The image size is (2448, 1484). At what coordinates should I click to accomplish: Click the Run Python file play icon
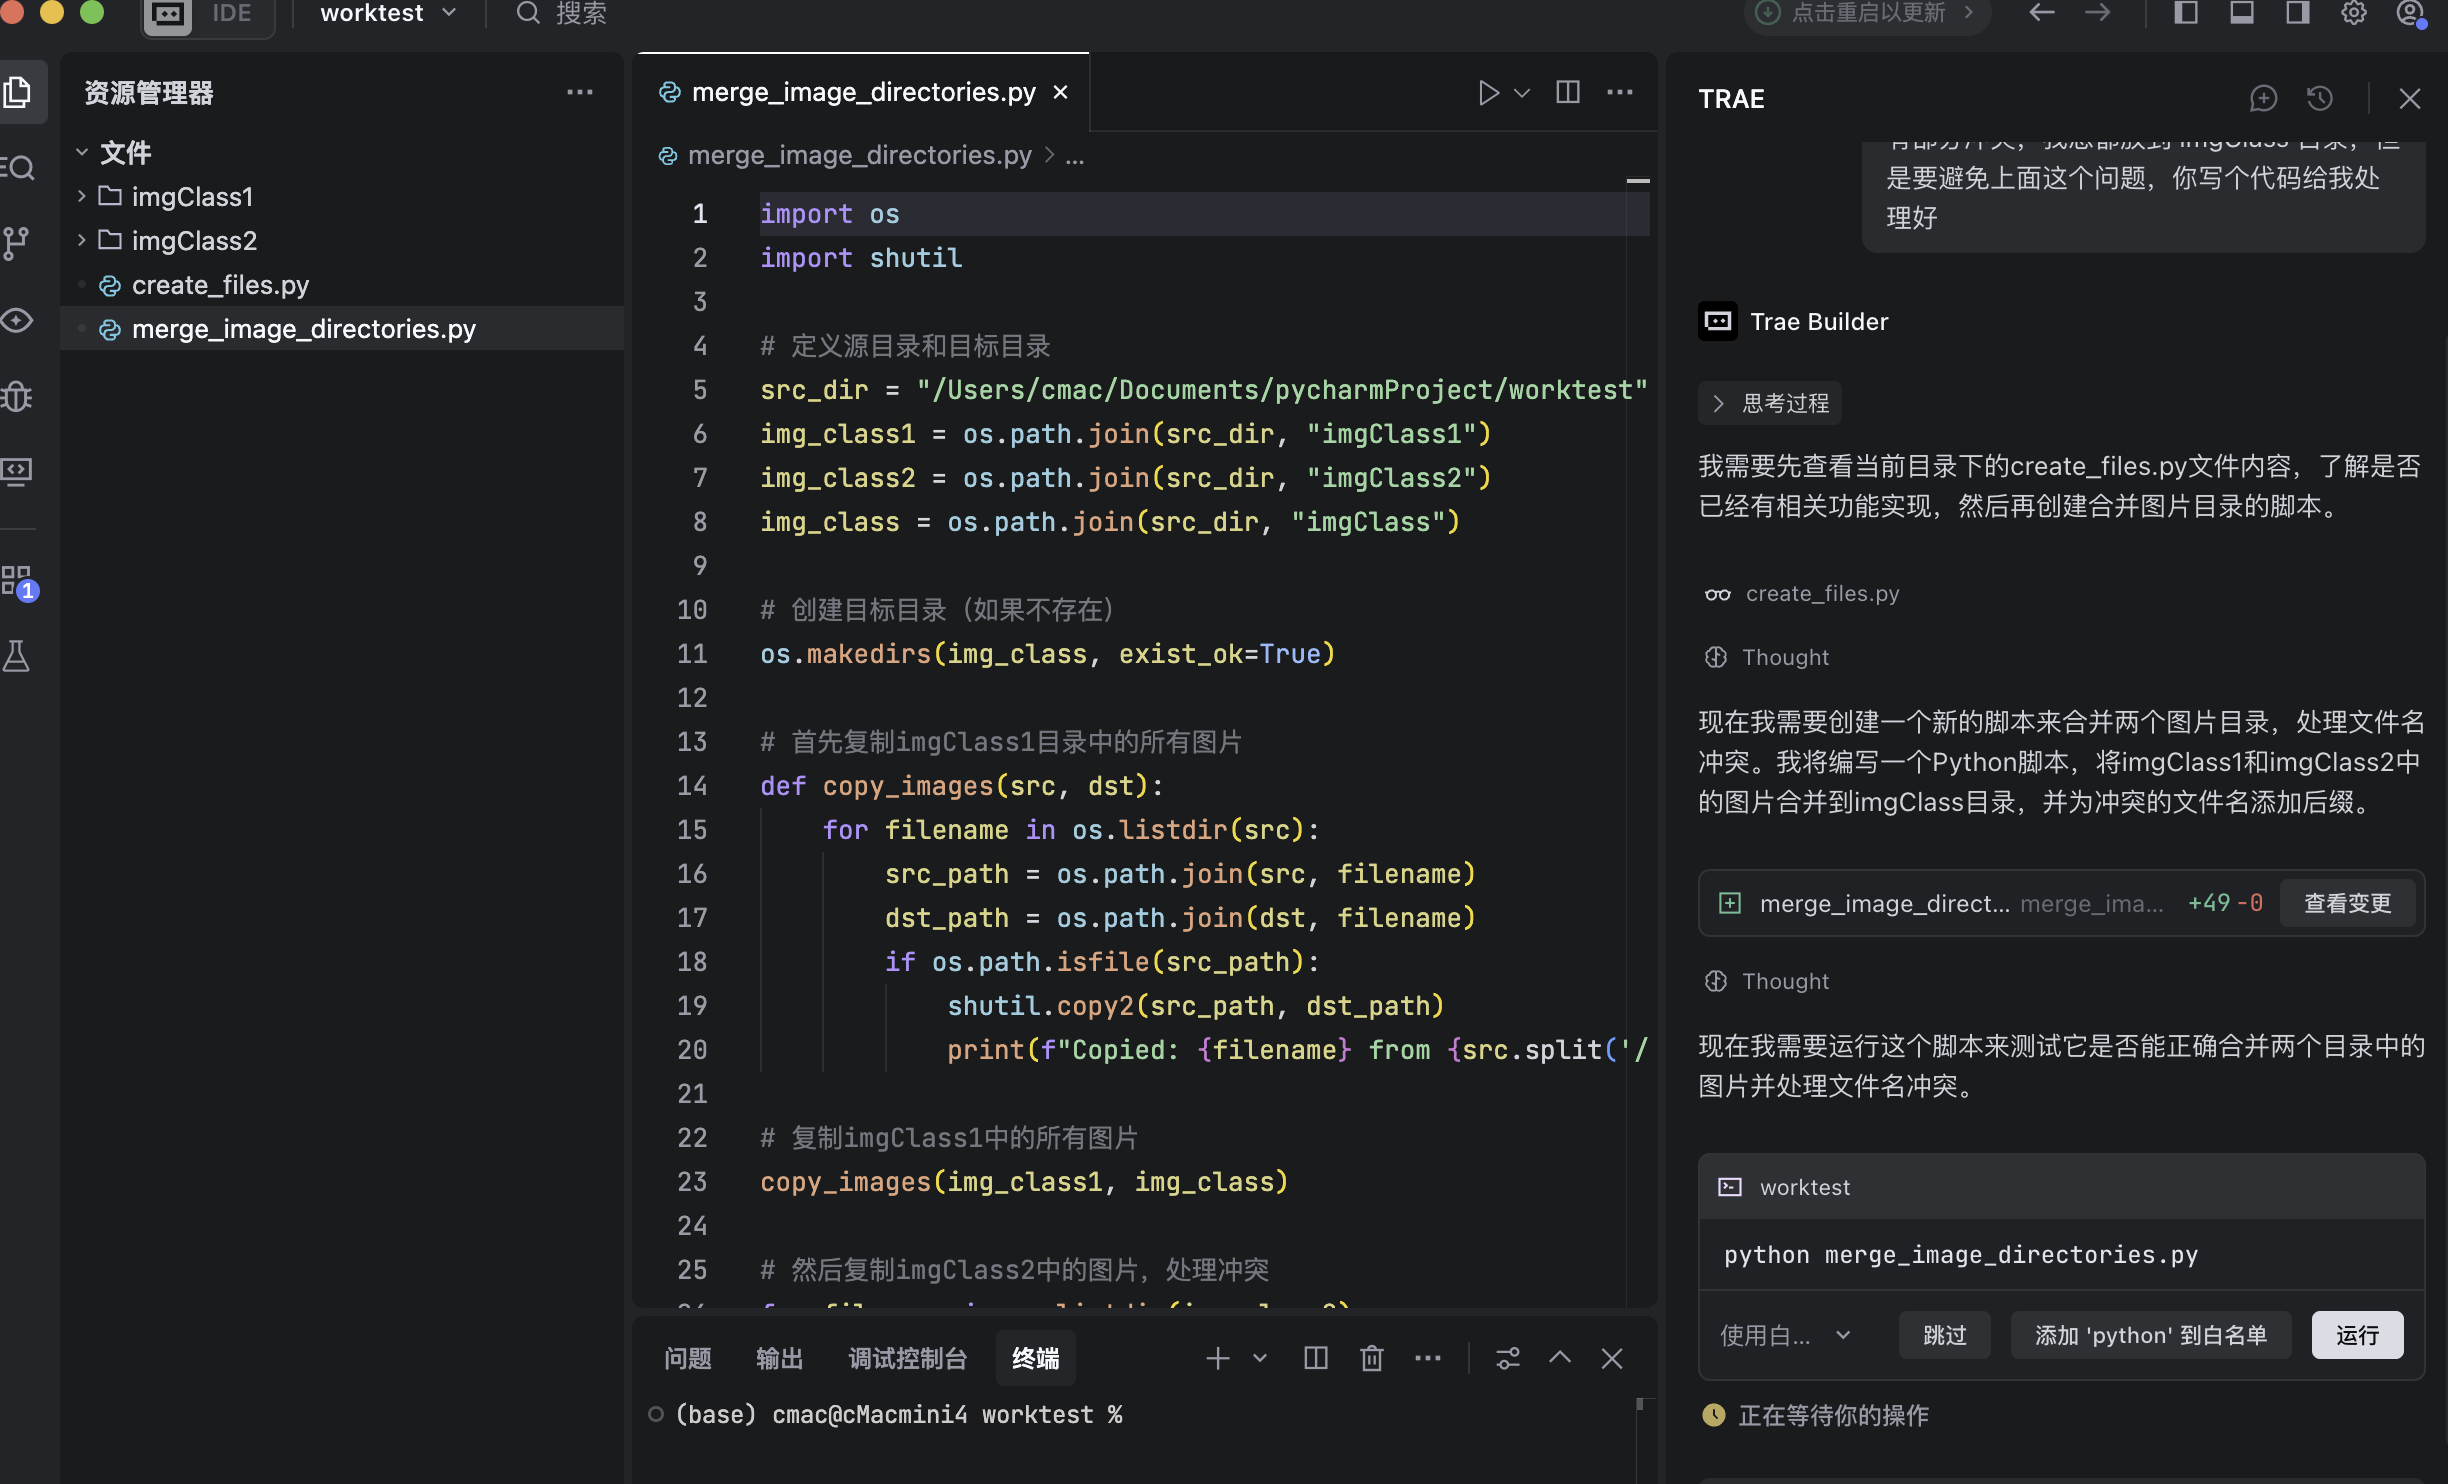1488,93
